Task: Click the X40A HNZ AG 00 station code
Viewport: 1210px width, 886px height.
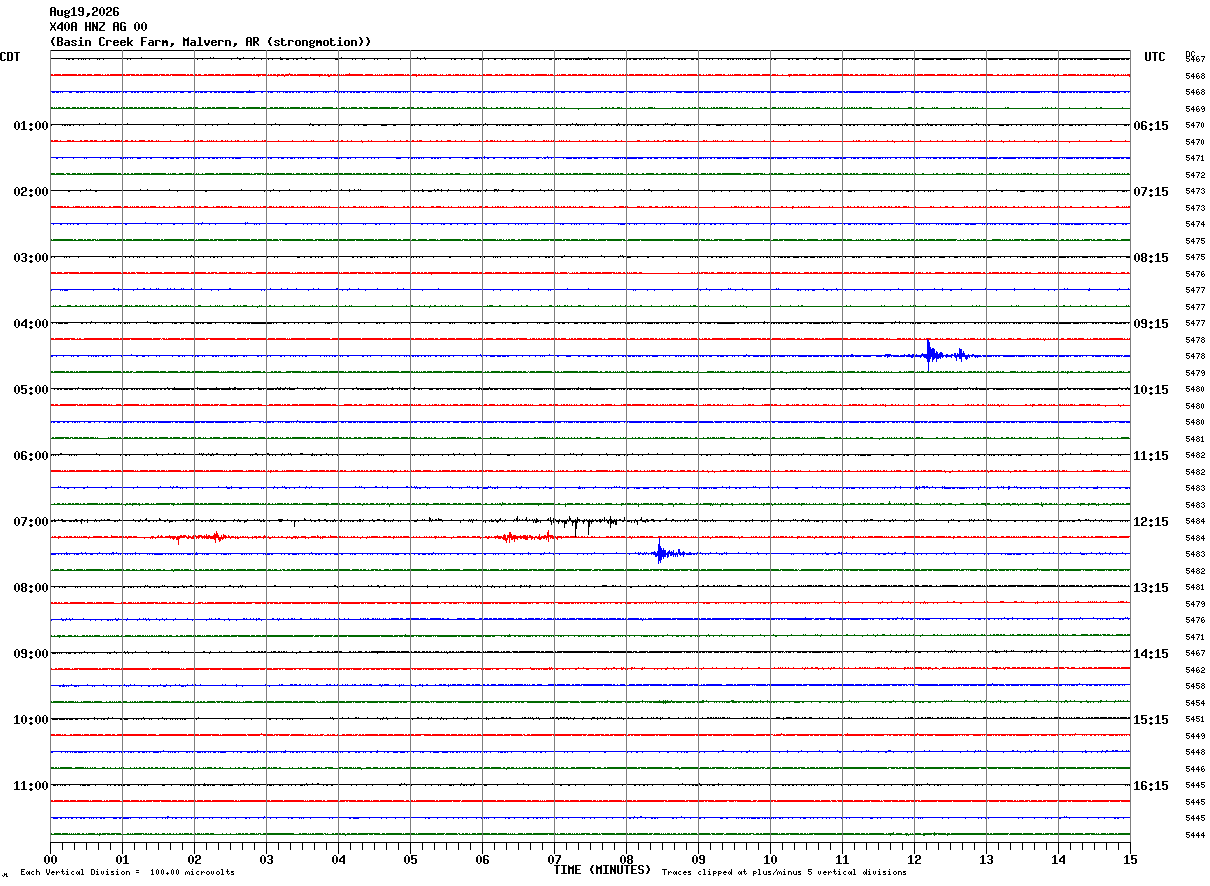Action: [98, 27]
